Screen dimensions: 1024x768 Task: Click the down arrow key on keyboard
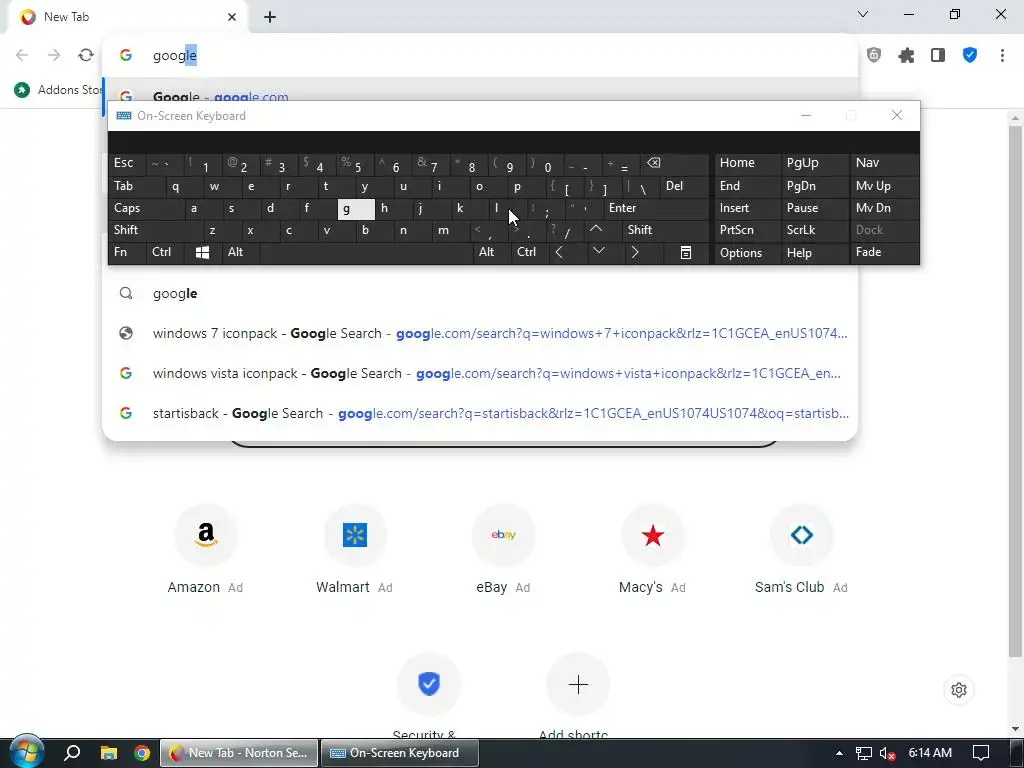coord(599,251)
